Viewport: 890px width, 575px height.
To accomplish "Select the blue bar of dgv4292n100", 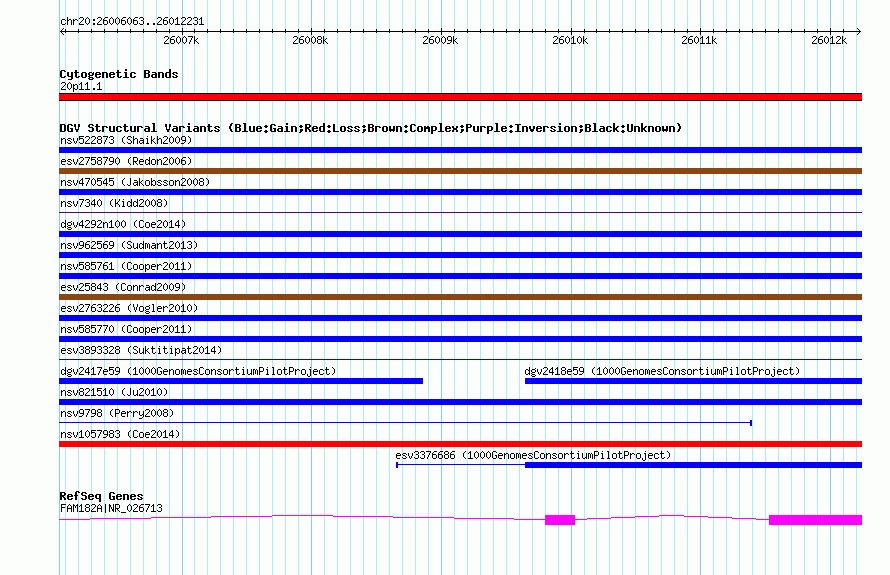I will 460,234.
